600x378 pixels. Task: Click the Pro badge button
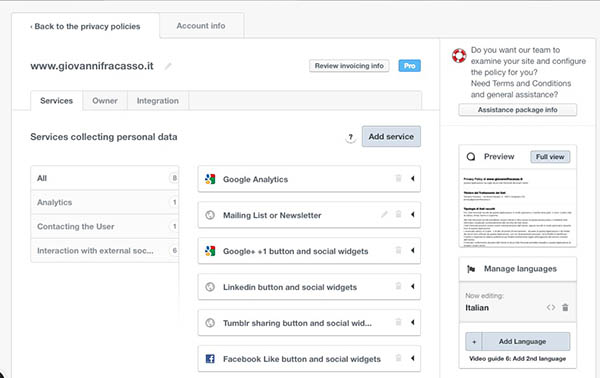(x=409, y=66)
